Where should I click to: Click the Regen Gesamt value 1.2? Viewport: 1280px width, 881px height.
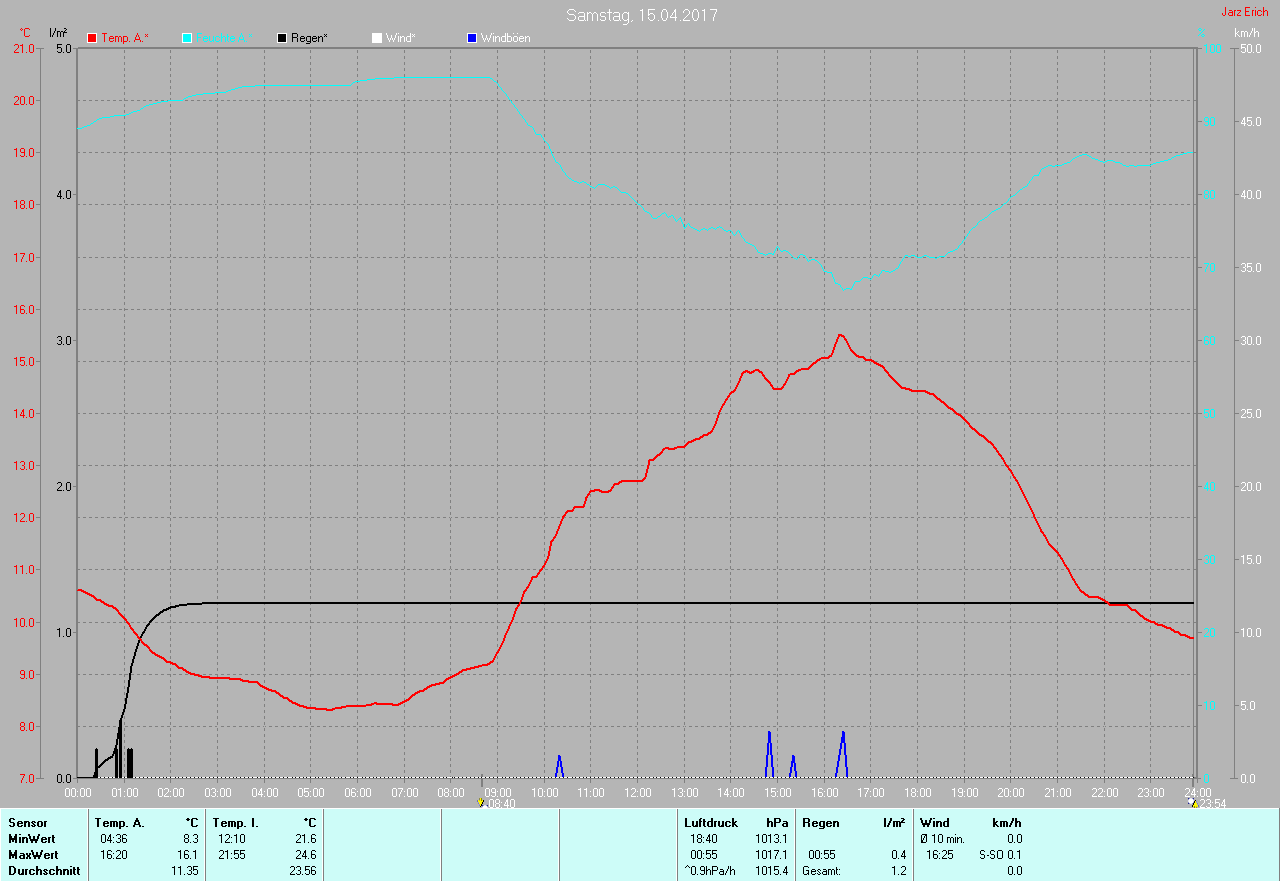[897, 871]
